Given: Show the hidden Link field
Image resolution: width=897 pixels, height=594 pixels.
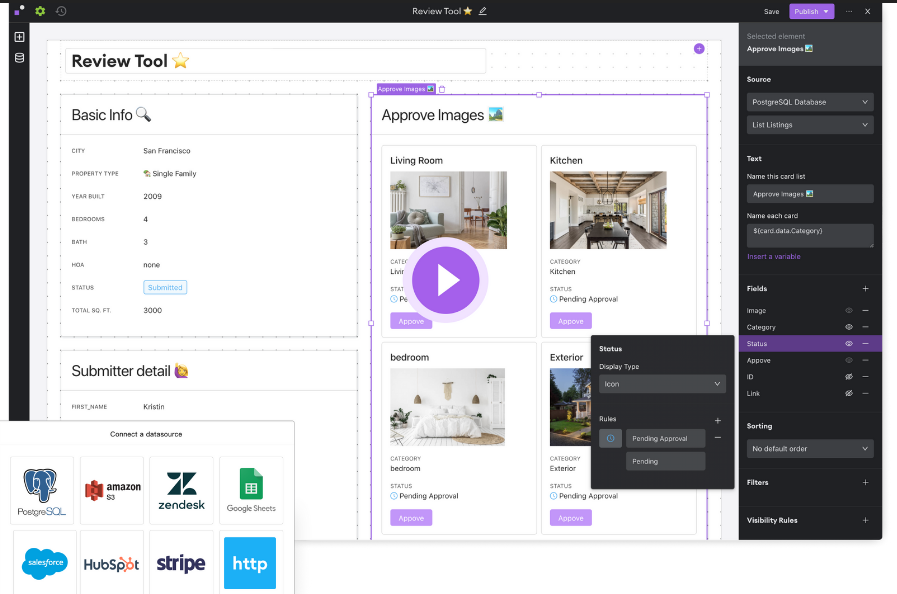Looking at the screenshot, I should (849, 393).
